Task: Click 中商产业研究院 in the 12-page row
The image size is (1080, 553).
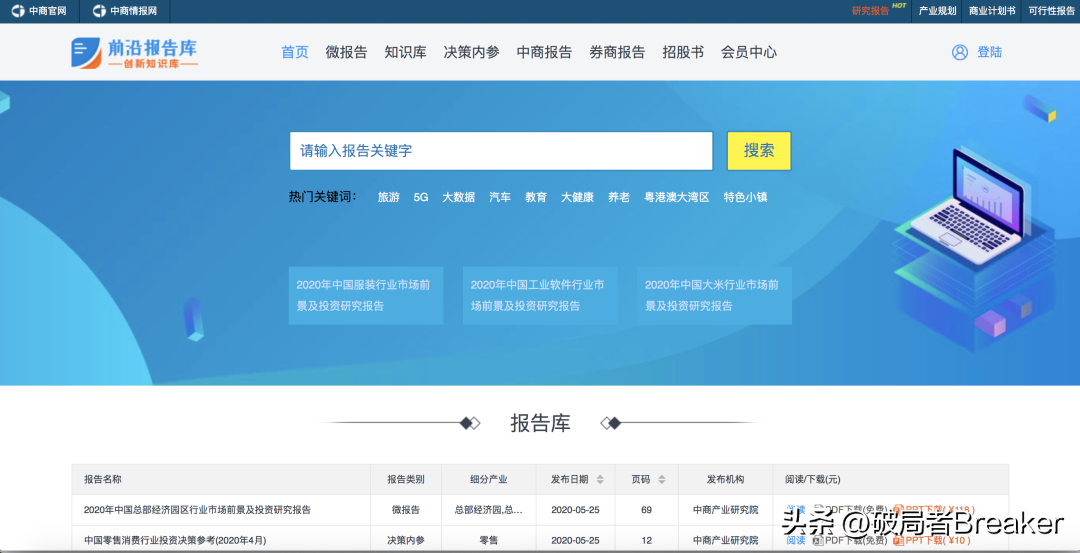Action: coord(725,541)
